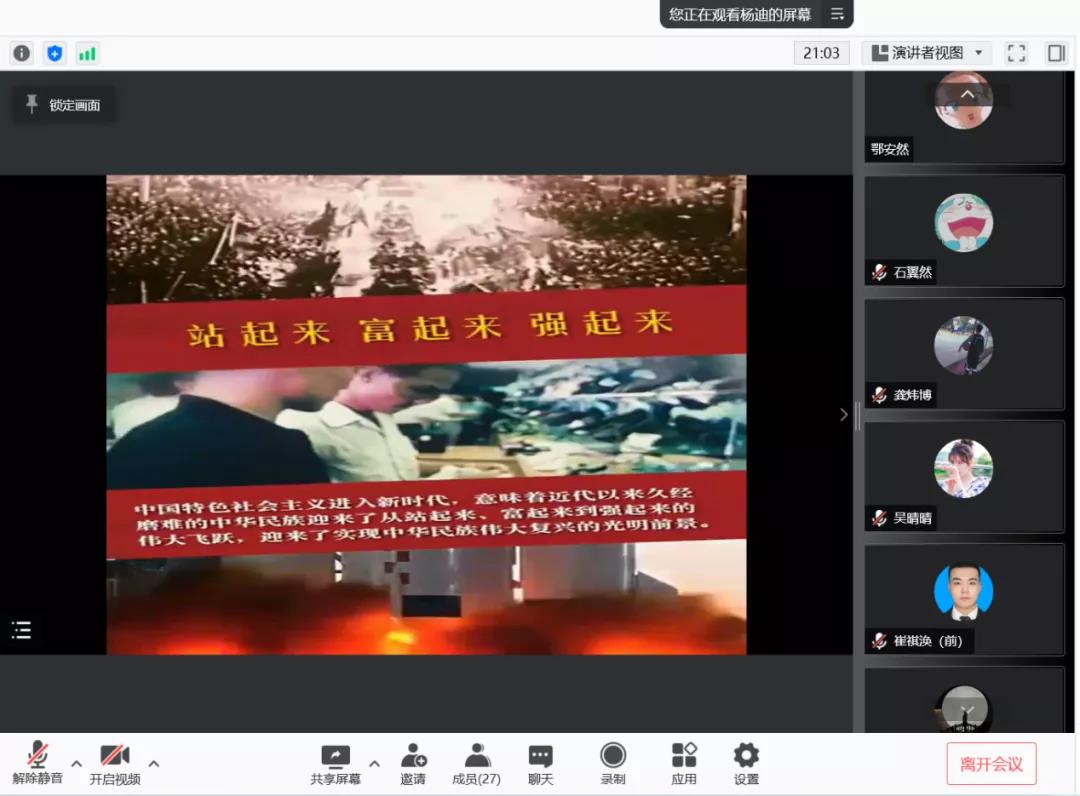Open 设置 settings gear
1080x796 pixels.
coord(746,764)
